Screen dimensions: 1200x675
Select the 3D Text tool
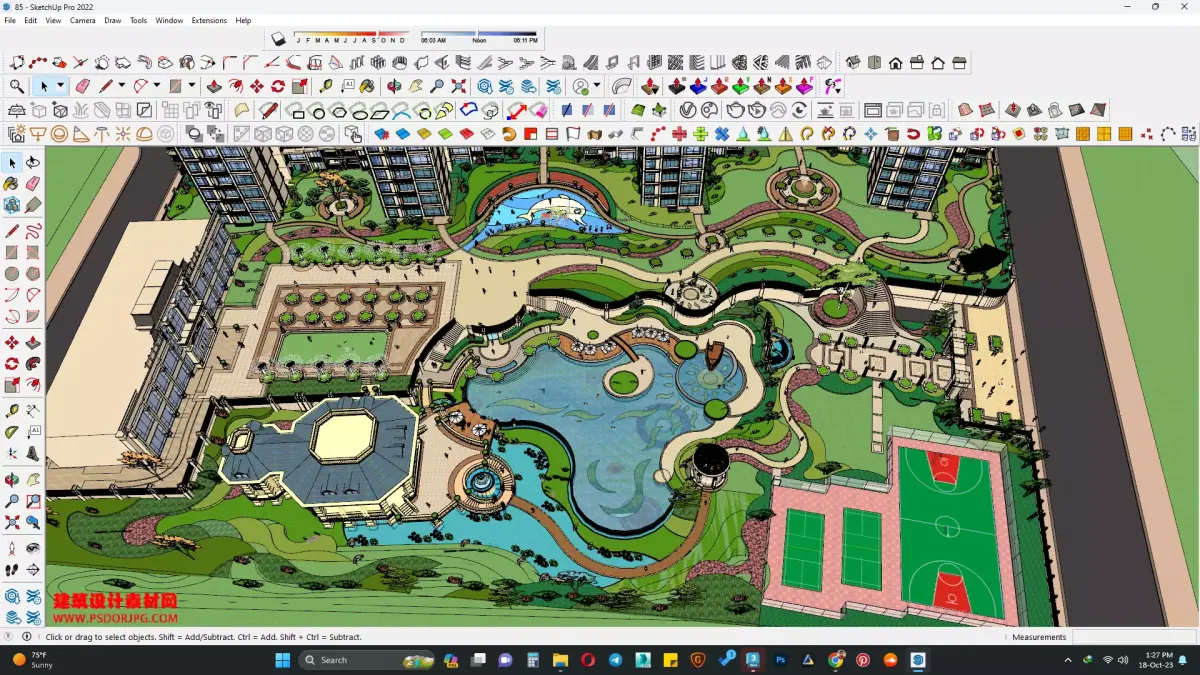33,453
